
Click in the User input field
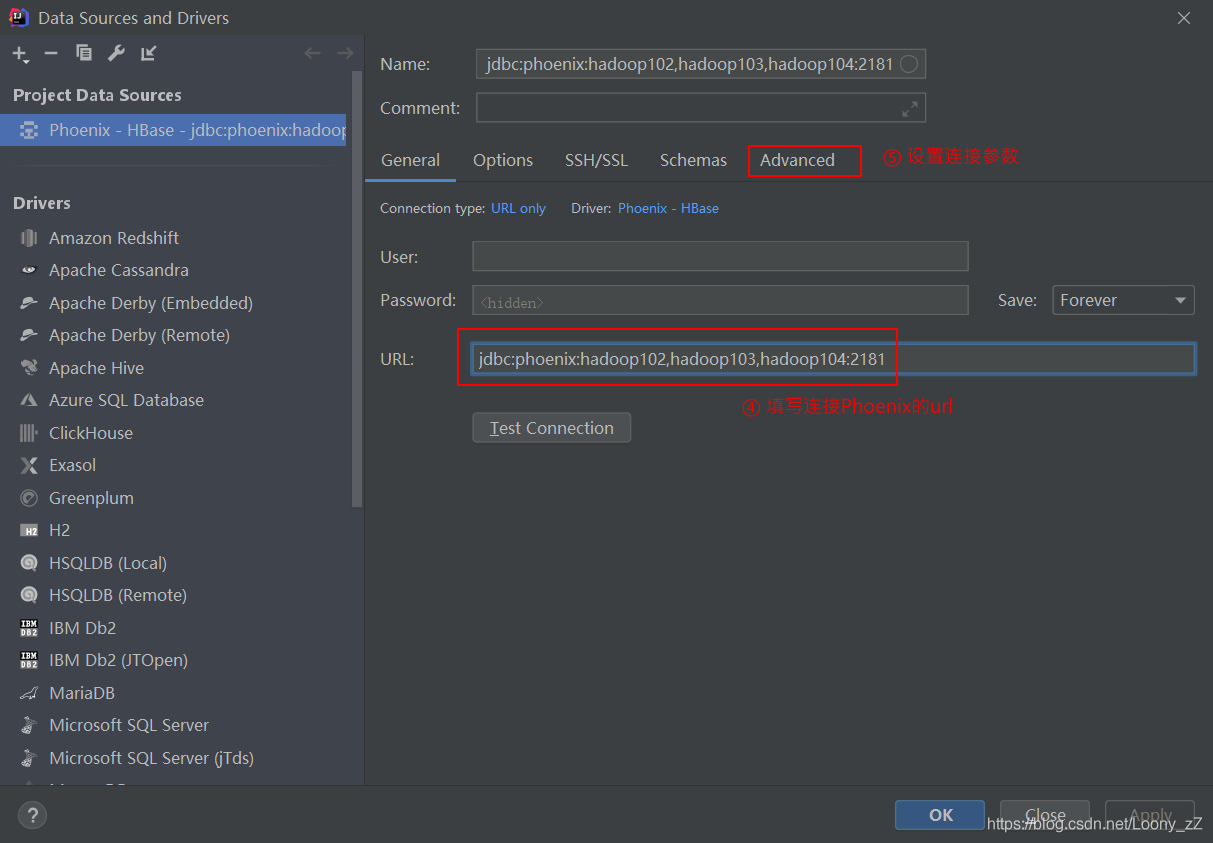coord(720,256)
